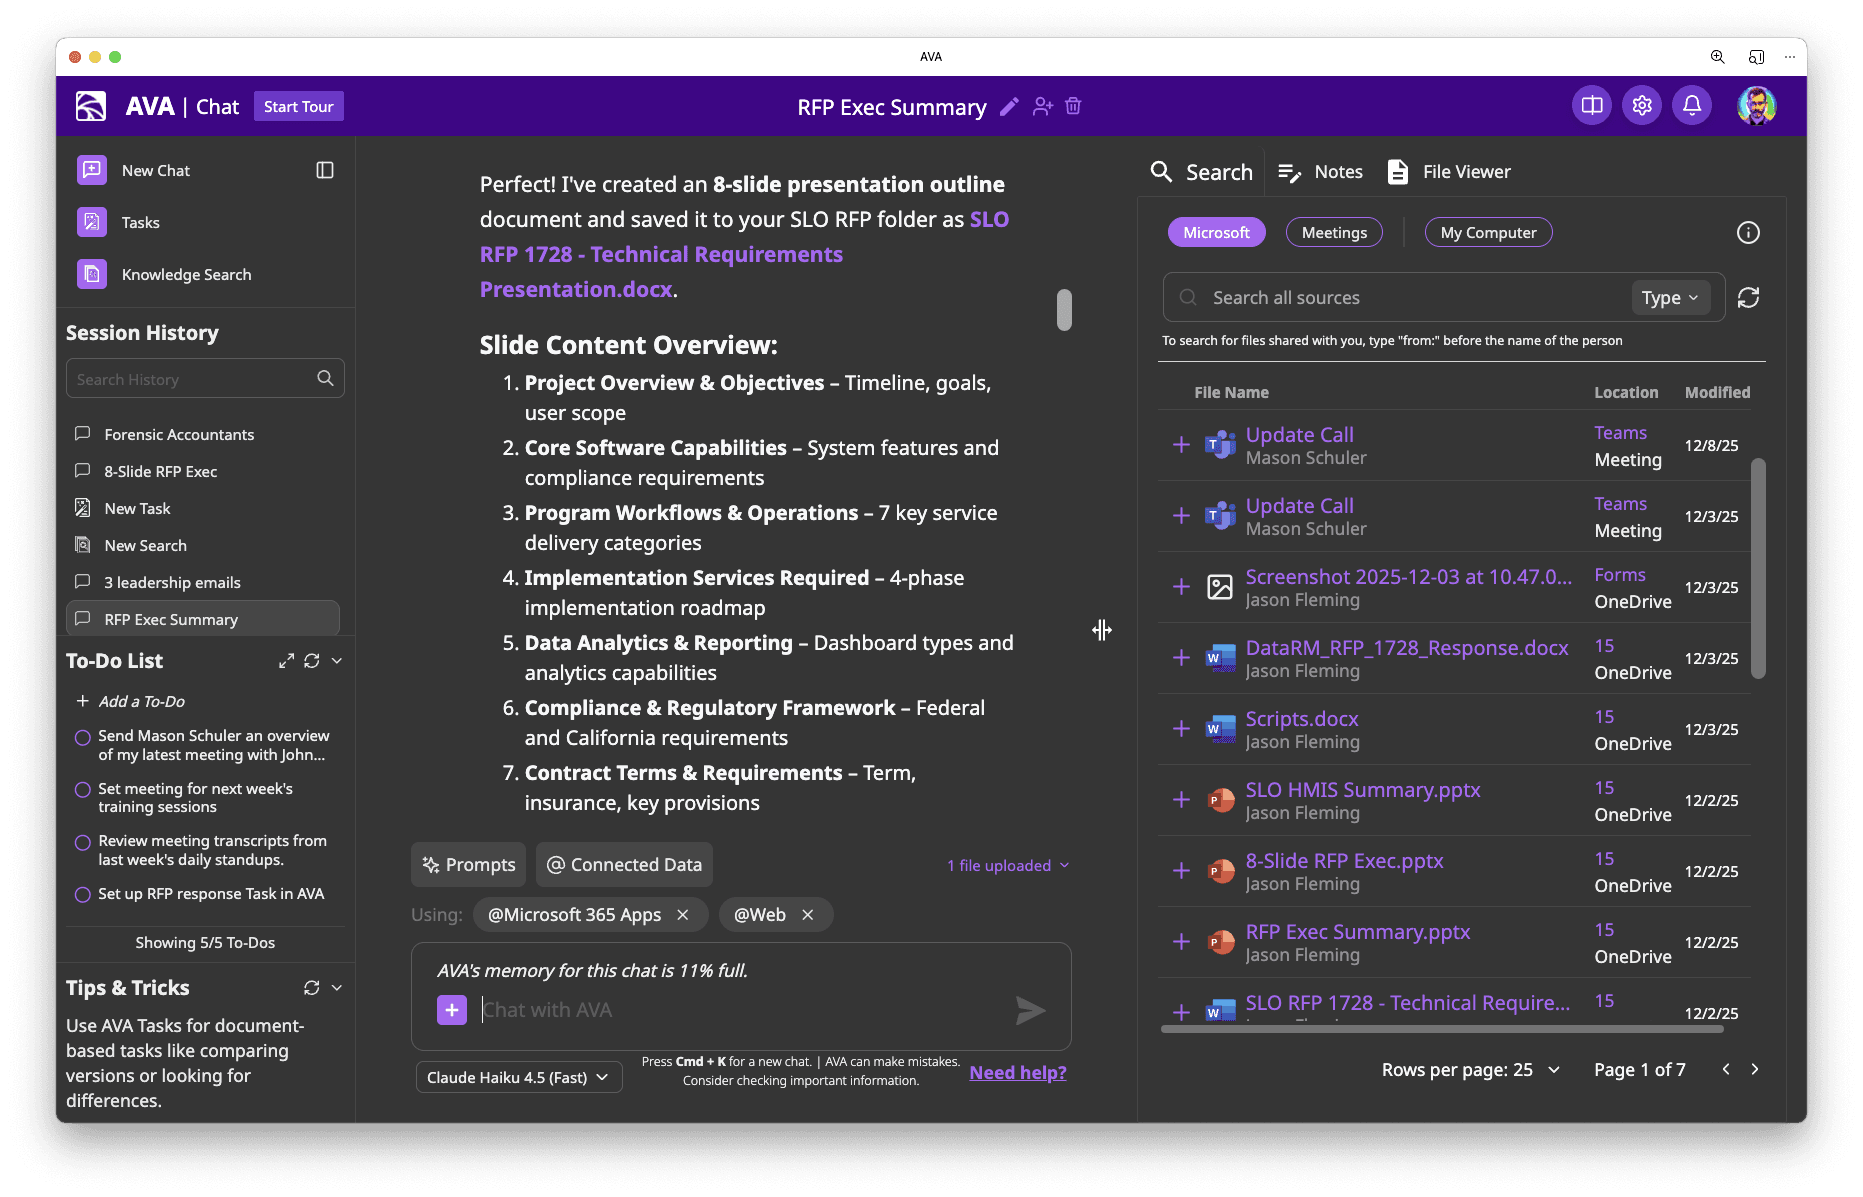This screenshot has height=1197, width=1863.
Task: Click the Need help? link
Action: click(x=1018, y=1073)
